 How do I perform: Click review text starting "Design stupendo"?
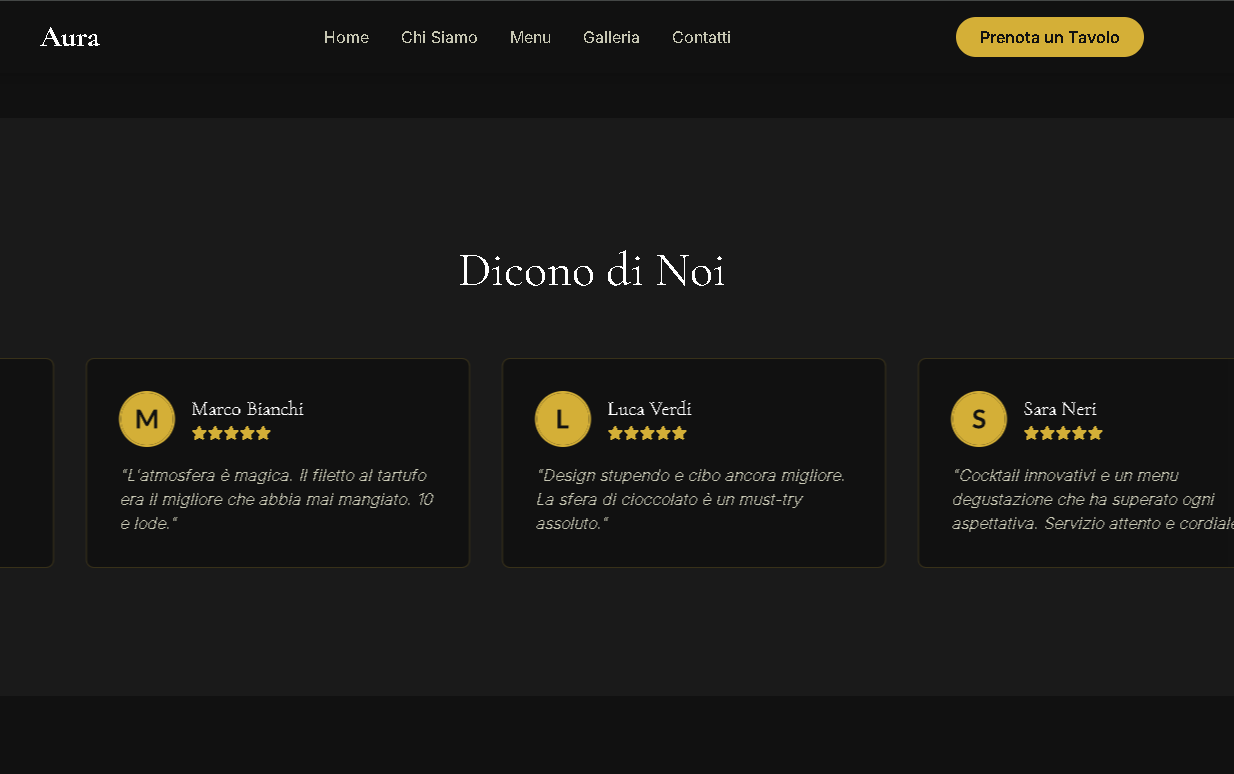pyautogui.click(x=691, y=499)
